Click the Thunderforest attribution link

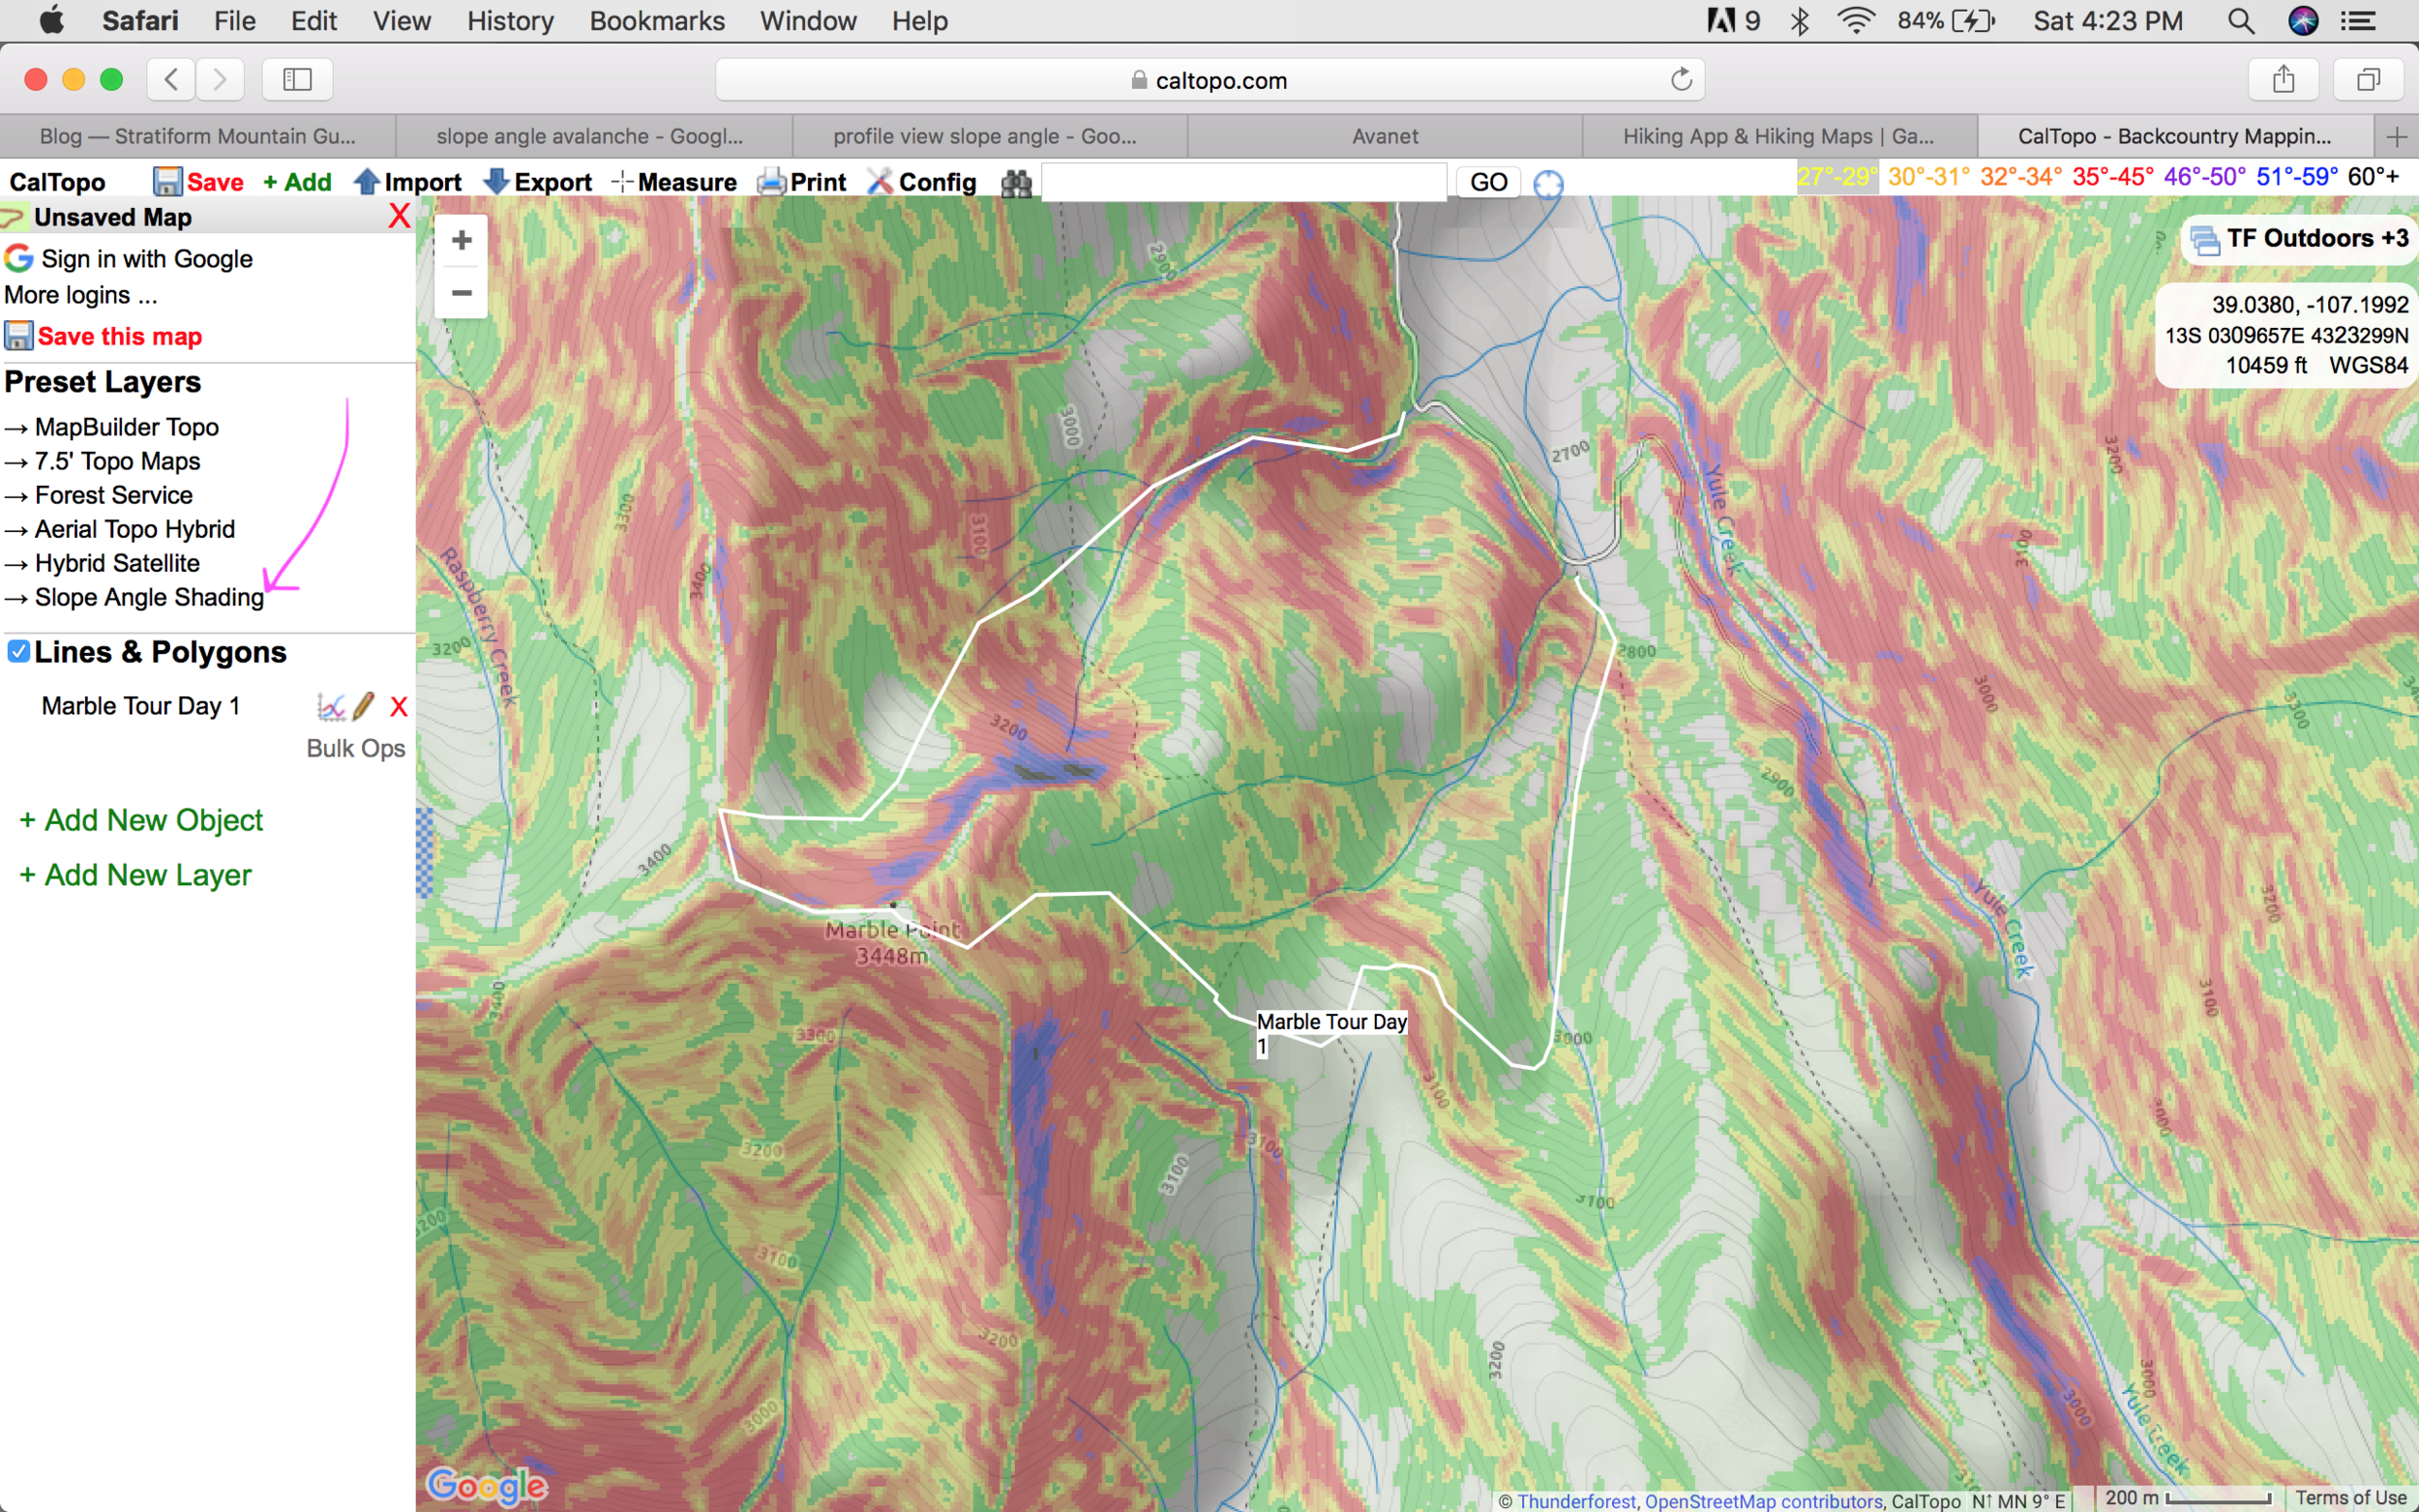pyautogui.click(x=1576, y=1501)
